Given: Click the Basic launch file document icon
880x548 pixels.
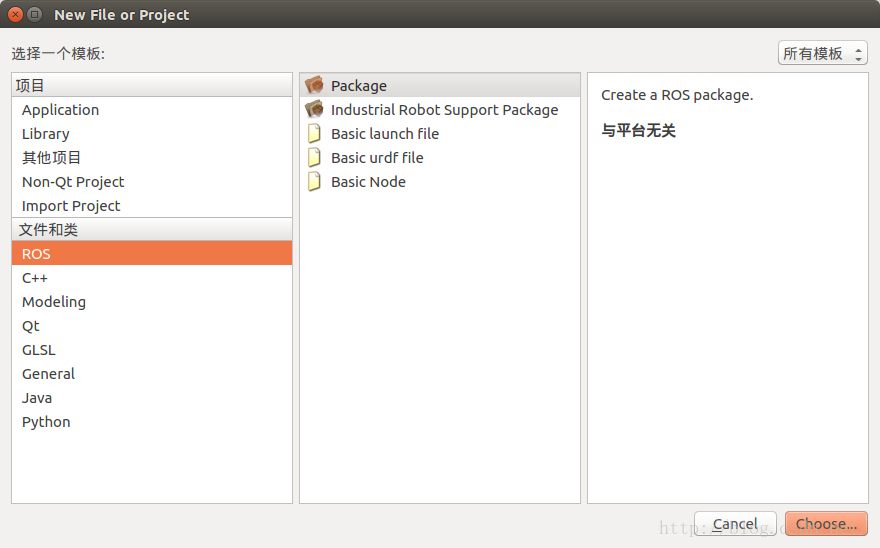Looking at the screenshot, I should (314, 134).
